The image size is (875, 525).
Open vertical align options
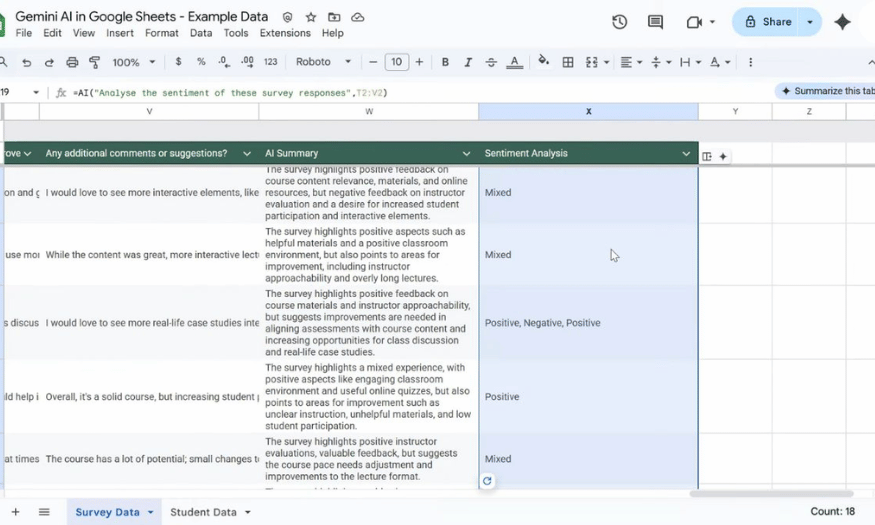(x=661, y=62)
